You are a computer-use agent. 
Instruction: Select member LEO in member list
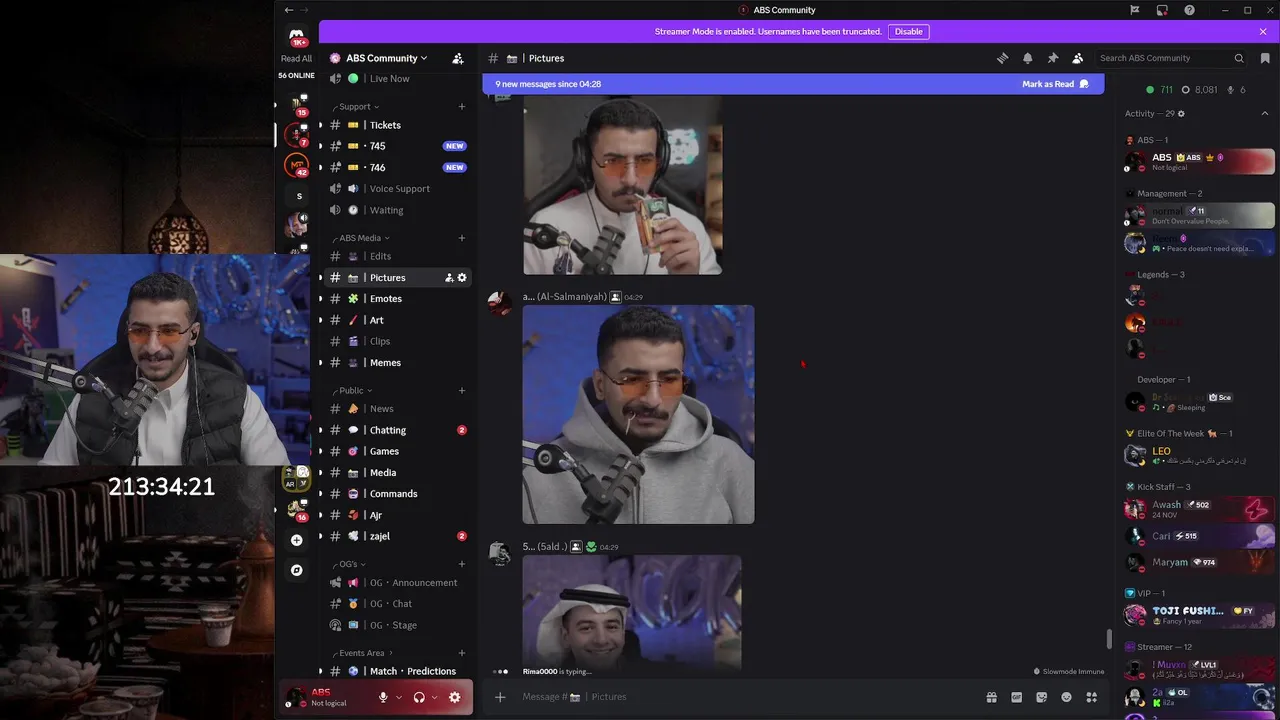pos(1199,455)
